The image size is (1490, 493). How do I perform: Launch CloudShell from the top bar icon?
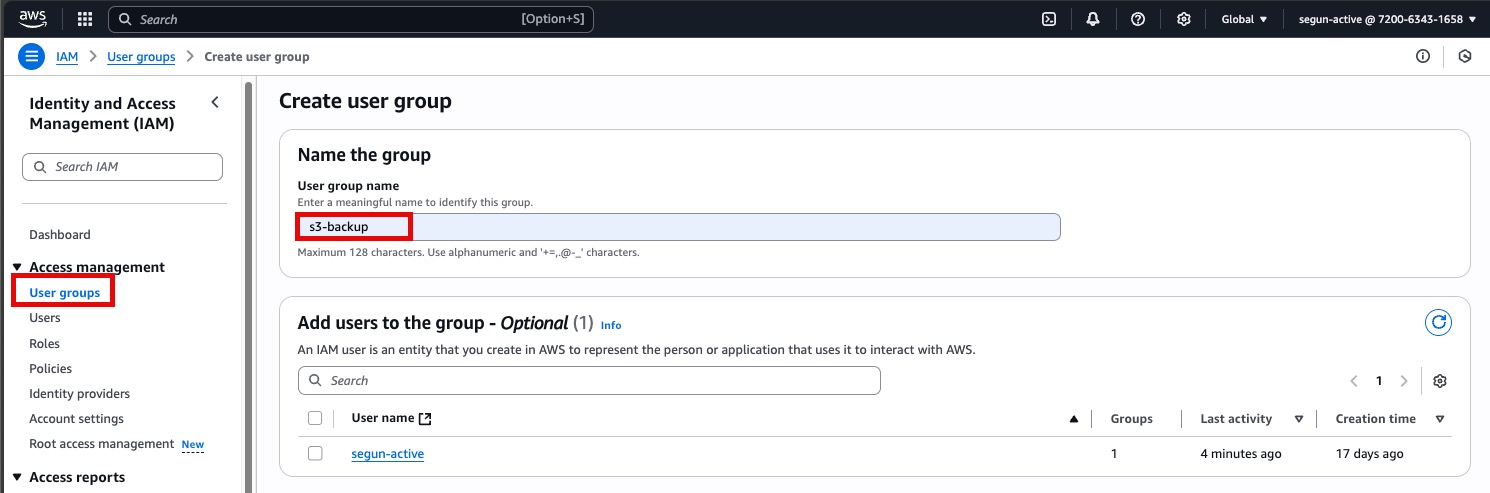click(1049, 19)
